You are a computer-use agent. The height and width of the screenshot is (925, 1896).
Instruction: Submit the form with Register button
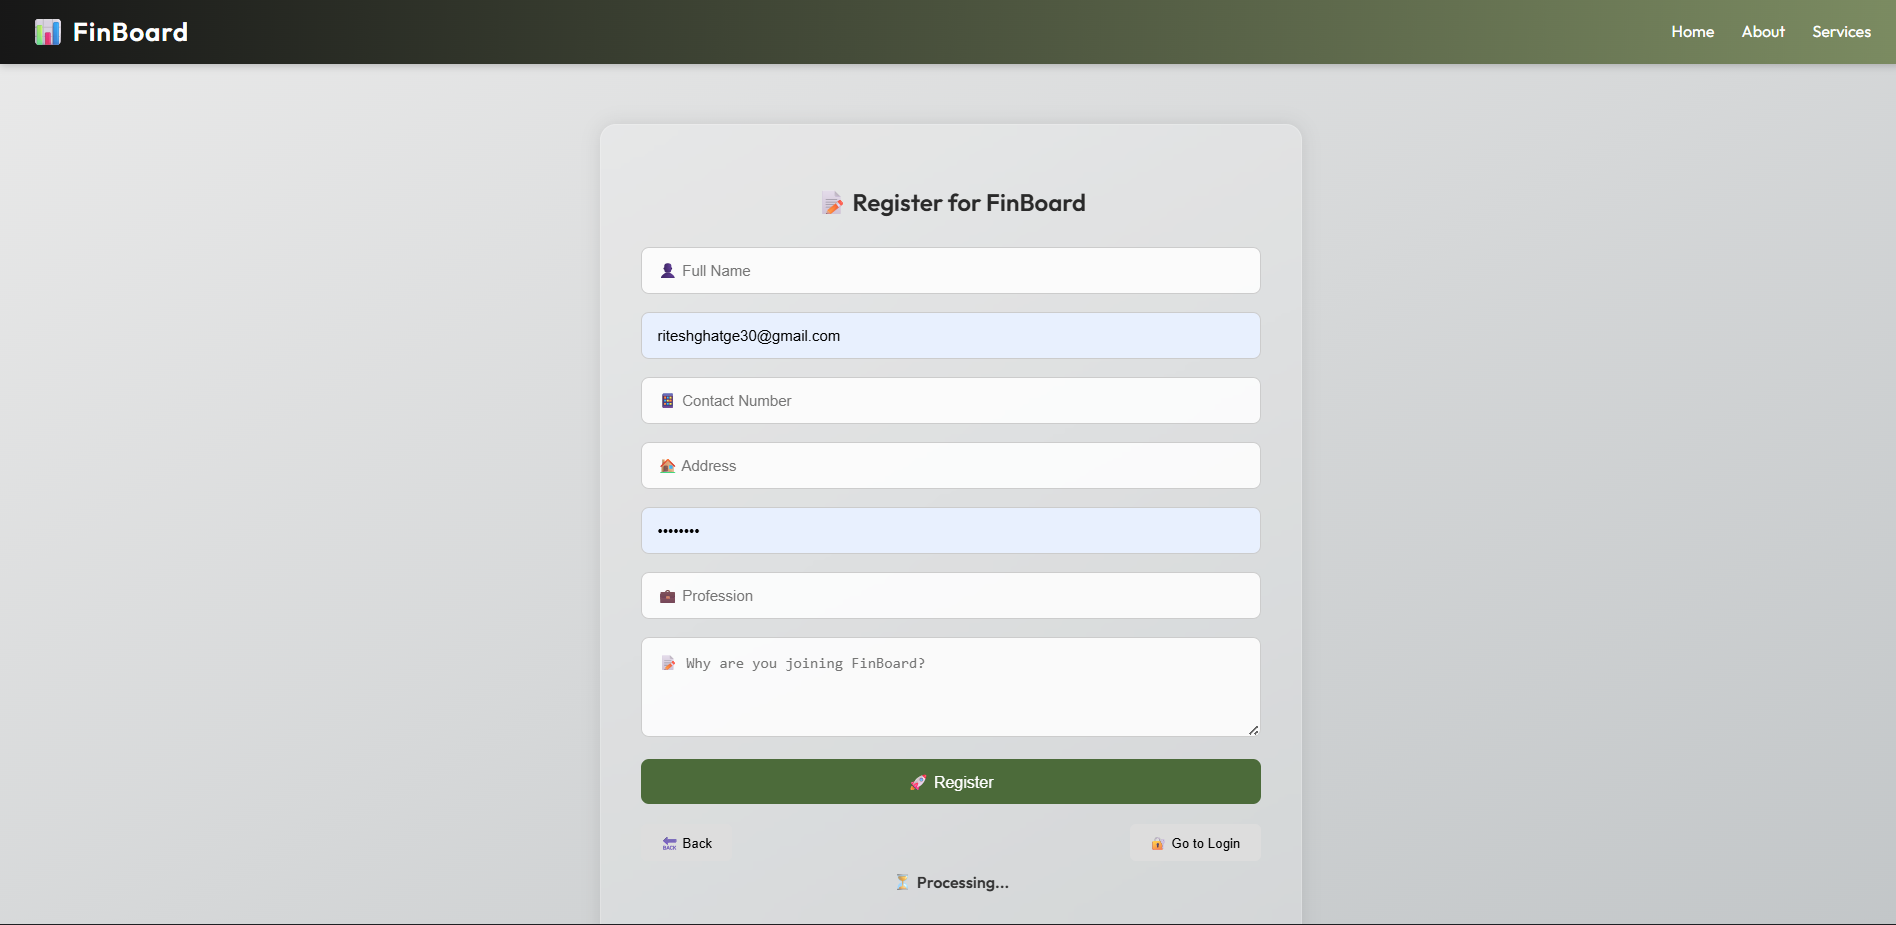950,782
